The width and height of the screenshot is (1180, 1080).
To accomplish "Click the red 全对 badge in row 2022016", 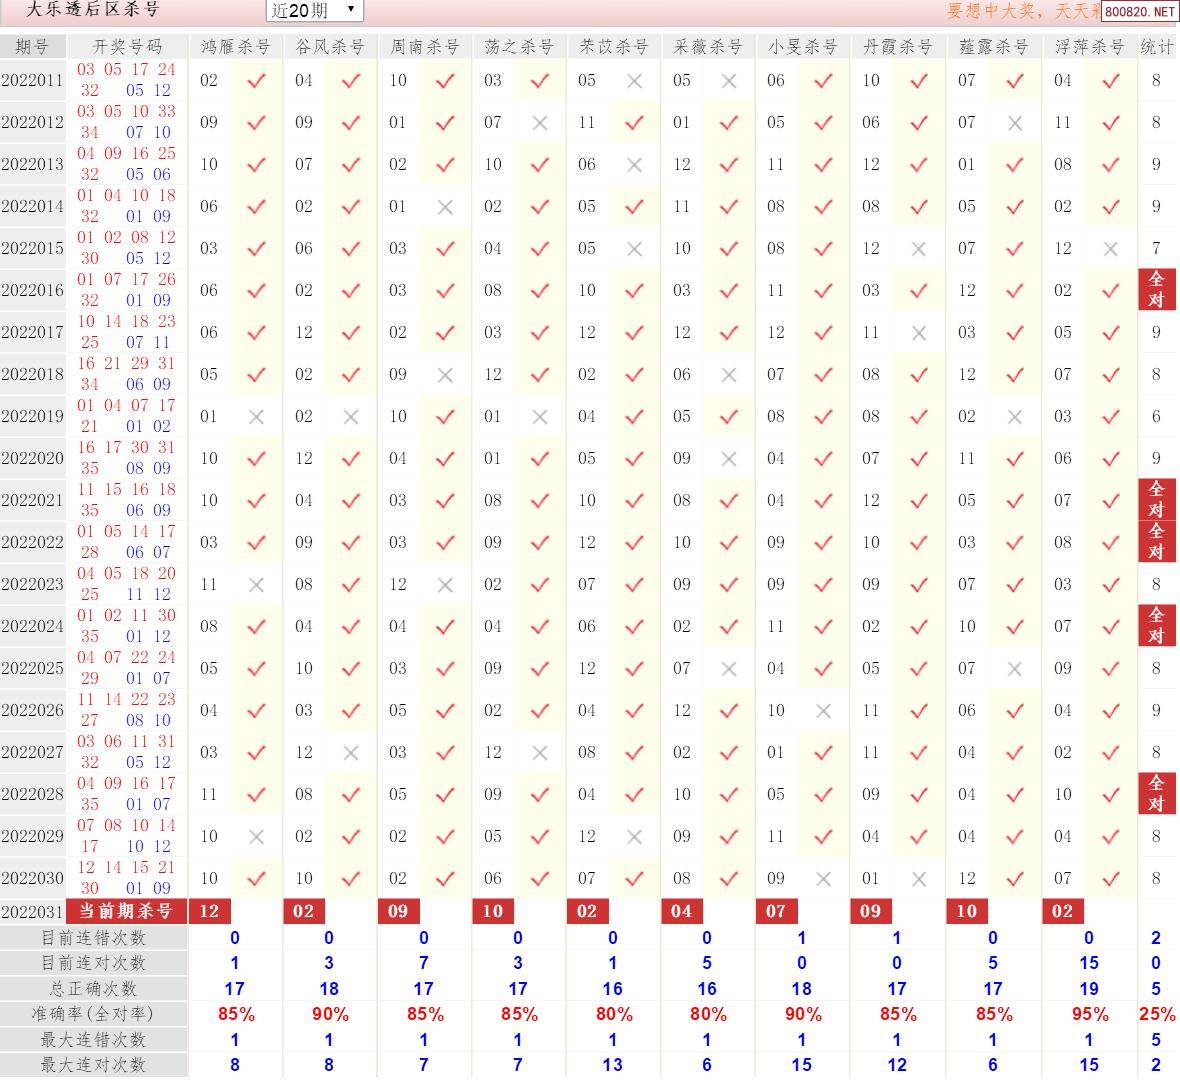I will (x=1156, y=290).
